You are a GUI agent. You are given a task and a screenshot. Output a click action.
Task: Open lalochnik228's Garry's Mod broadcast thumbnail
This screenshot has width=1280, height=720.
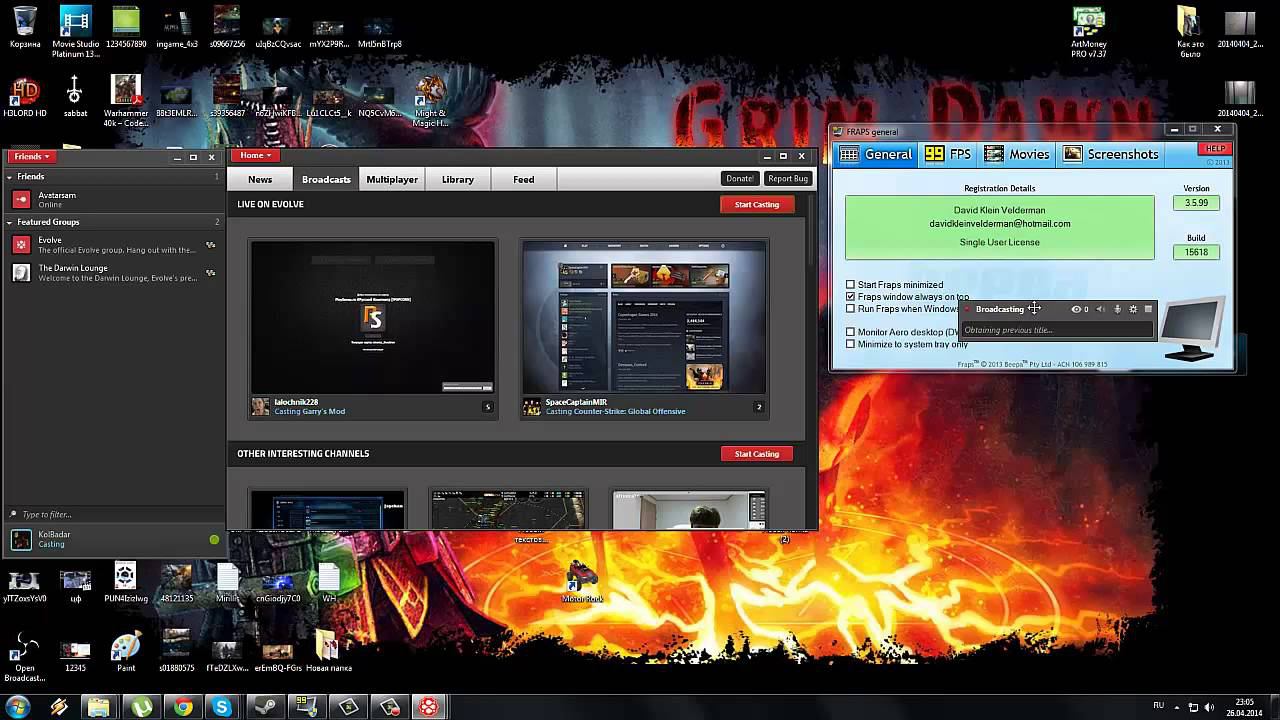pyautogui.click(x=373, y=318)
